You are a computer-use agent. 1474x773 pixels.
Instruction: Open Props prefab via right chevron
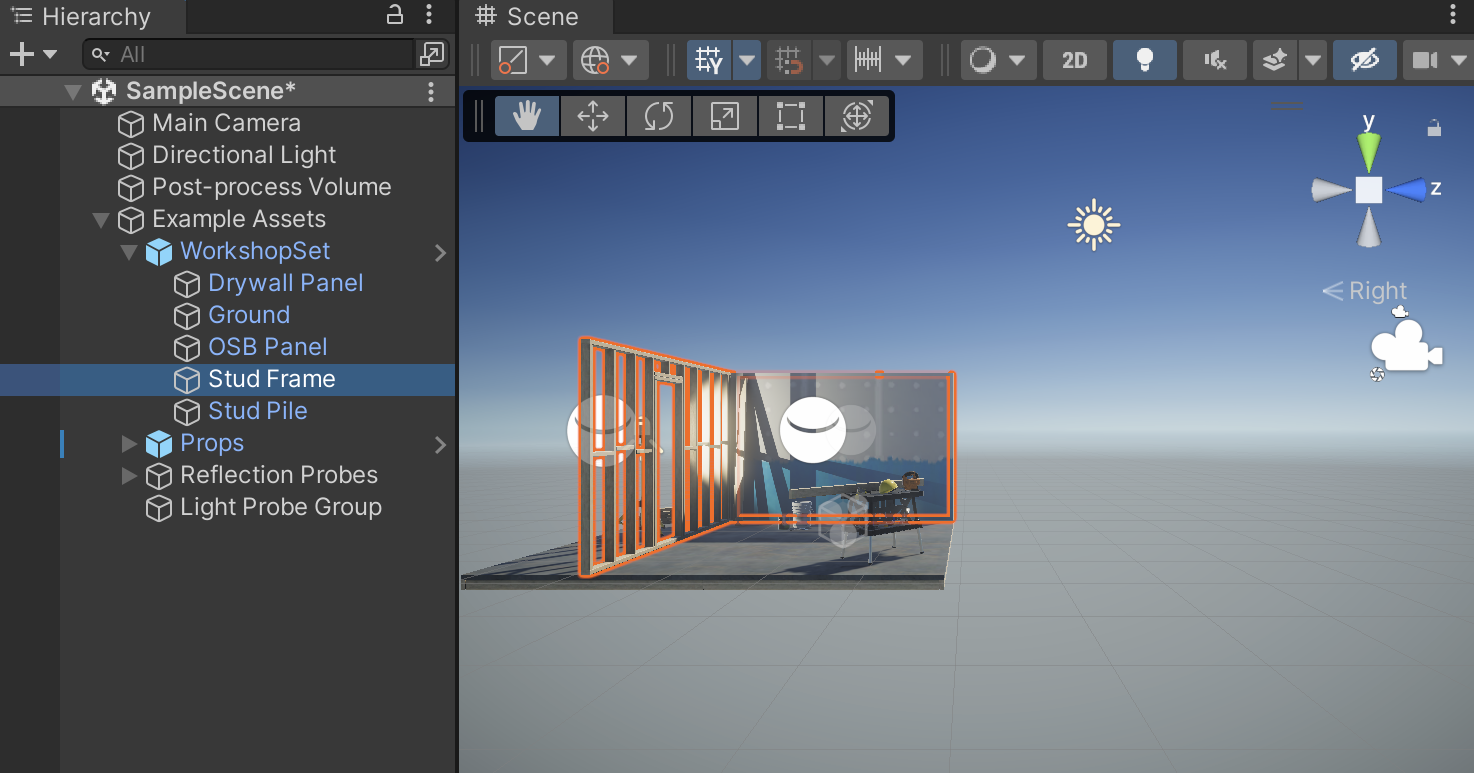click(440, 445)
